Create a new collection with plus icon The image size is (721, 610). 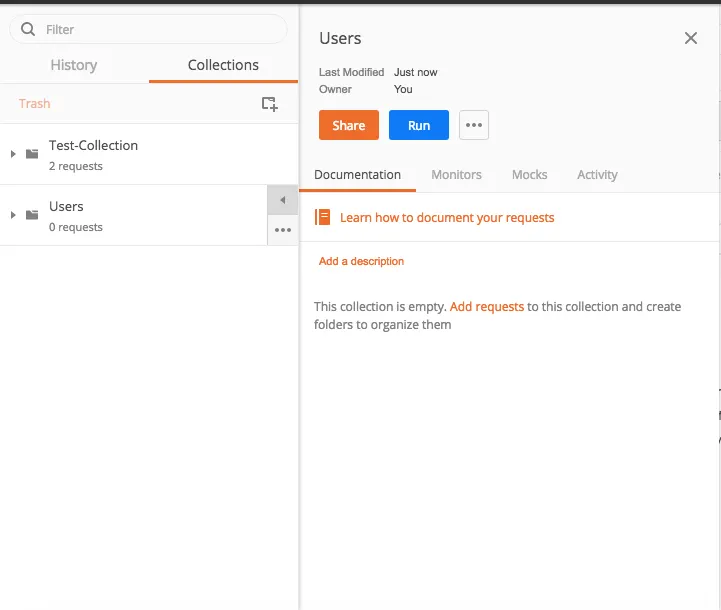[x=269, y=104]
